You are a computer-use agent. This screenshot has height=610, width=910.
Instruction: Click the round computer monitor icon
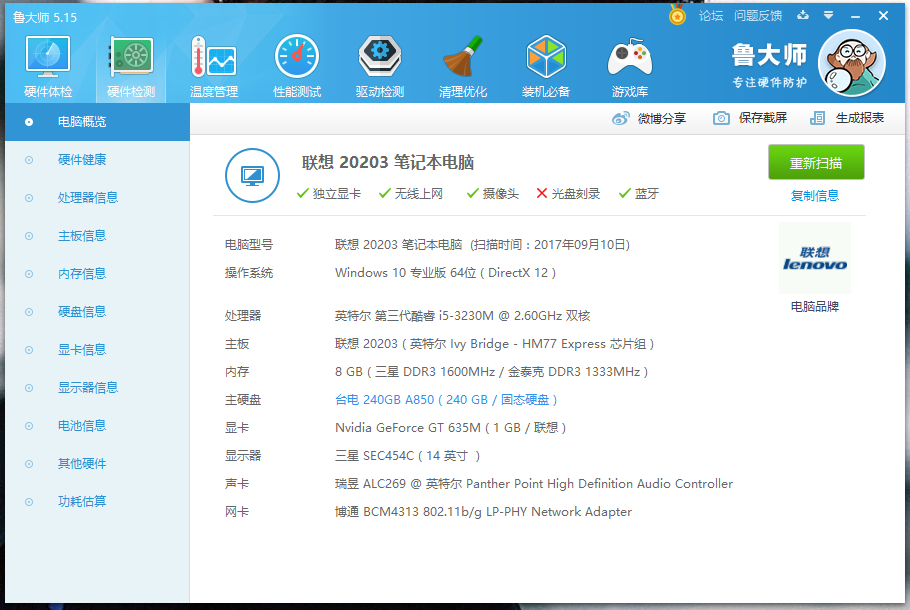[252, 175]
